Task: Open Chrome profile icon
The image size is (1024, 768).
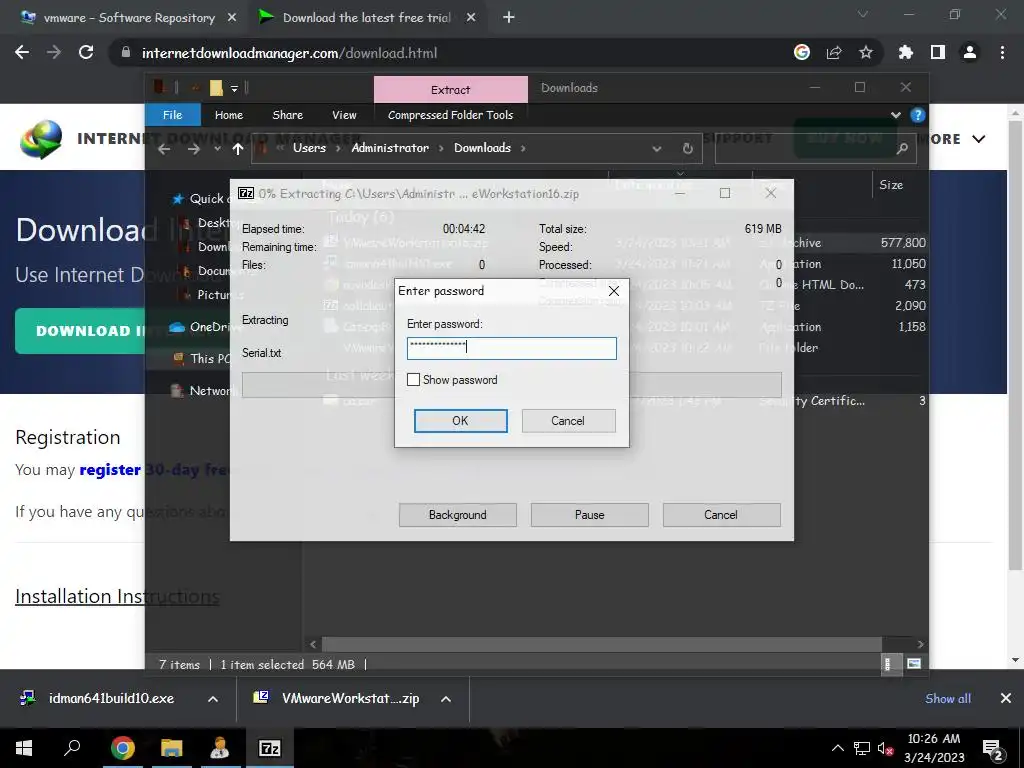Action: pos(970,53)
